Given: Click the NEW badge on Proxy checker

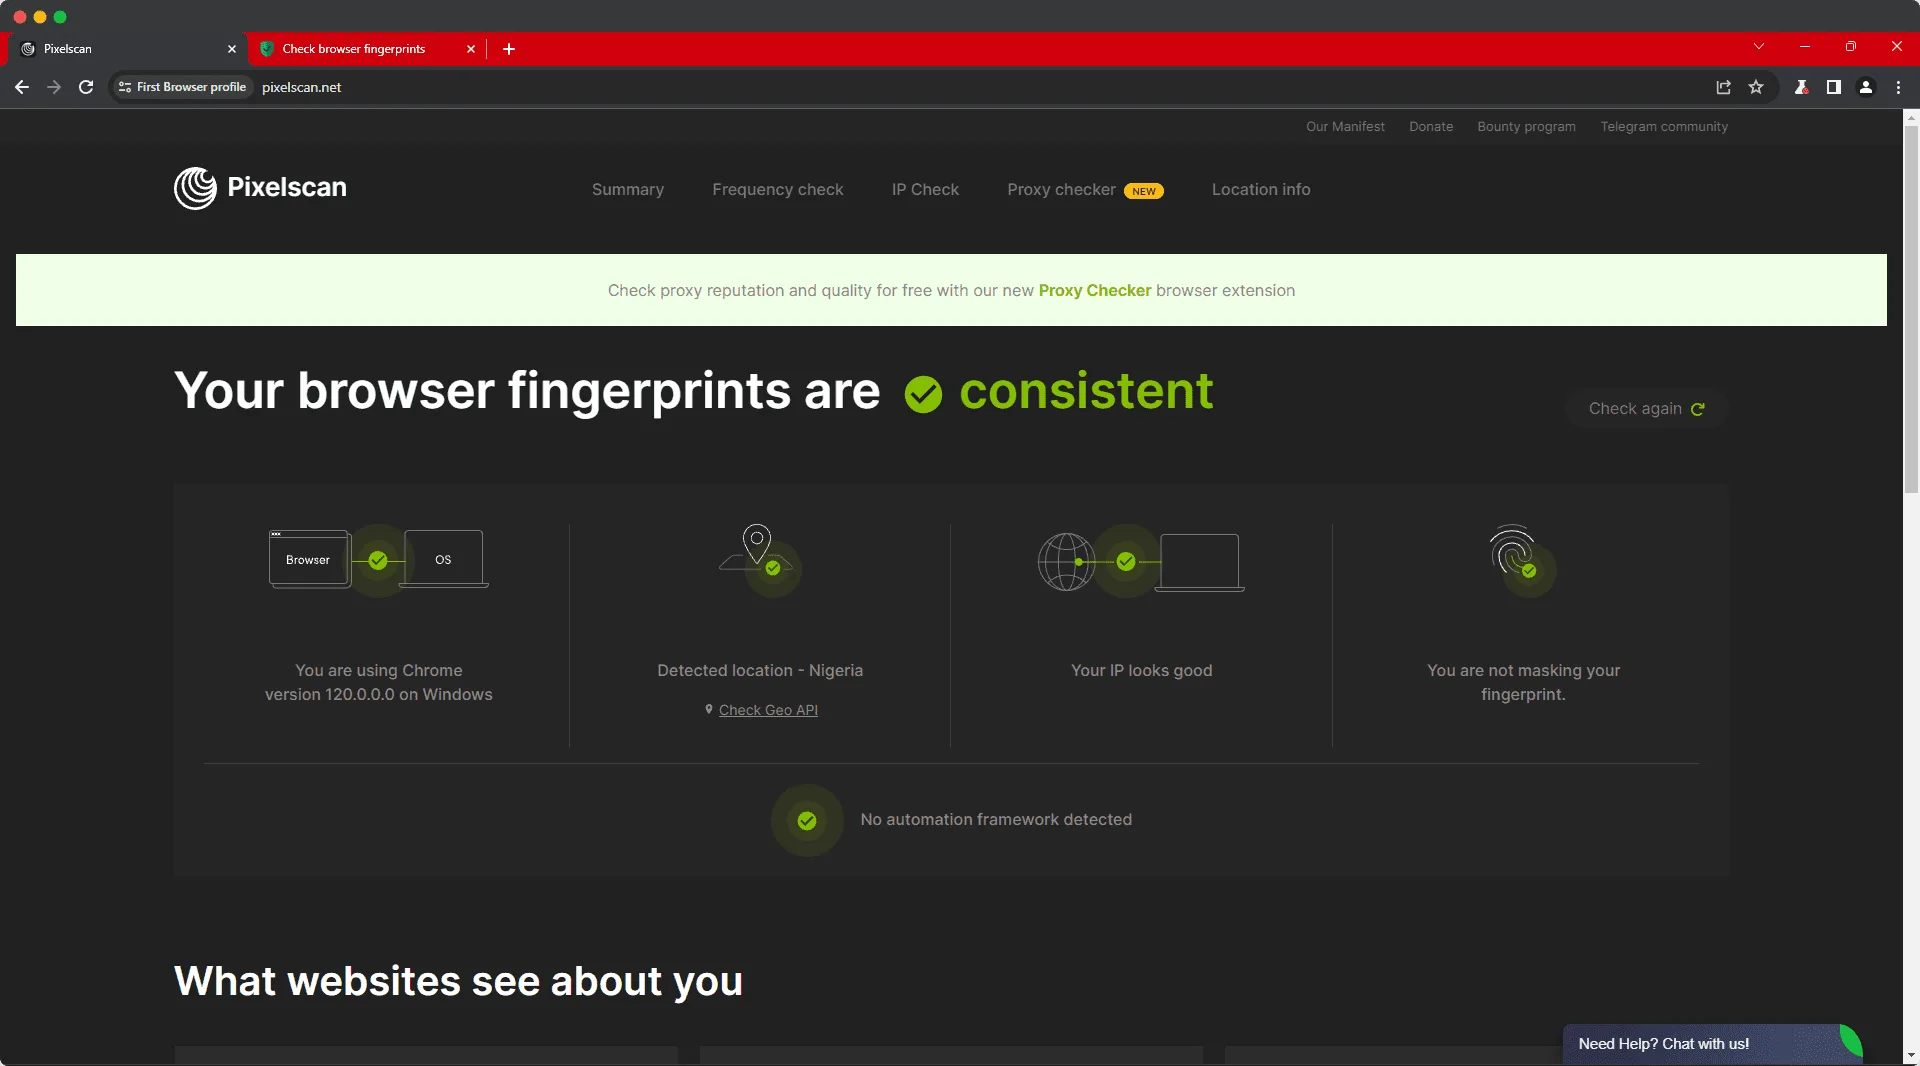Looking at the screenshot, I should point(1143,191).
